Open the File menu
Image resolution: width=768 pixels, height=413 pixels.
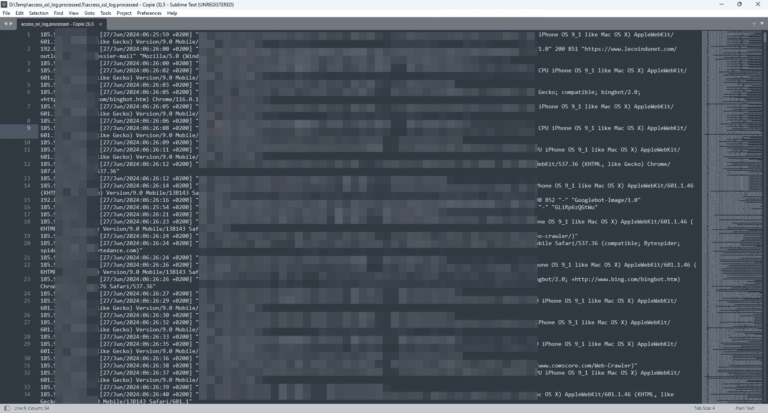click(6, 13)
